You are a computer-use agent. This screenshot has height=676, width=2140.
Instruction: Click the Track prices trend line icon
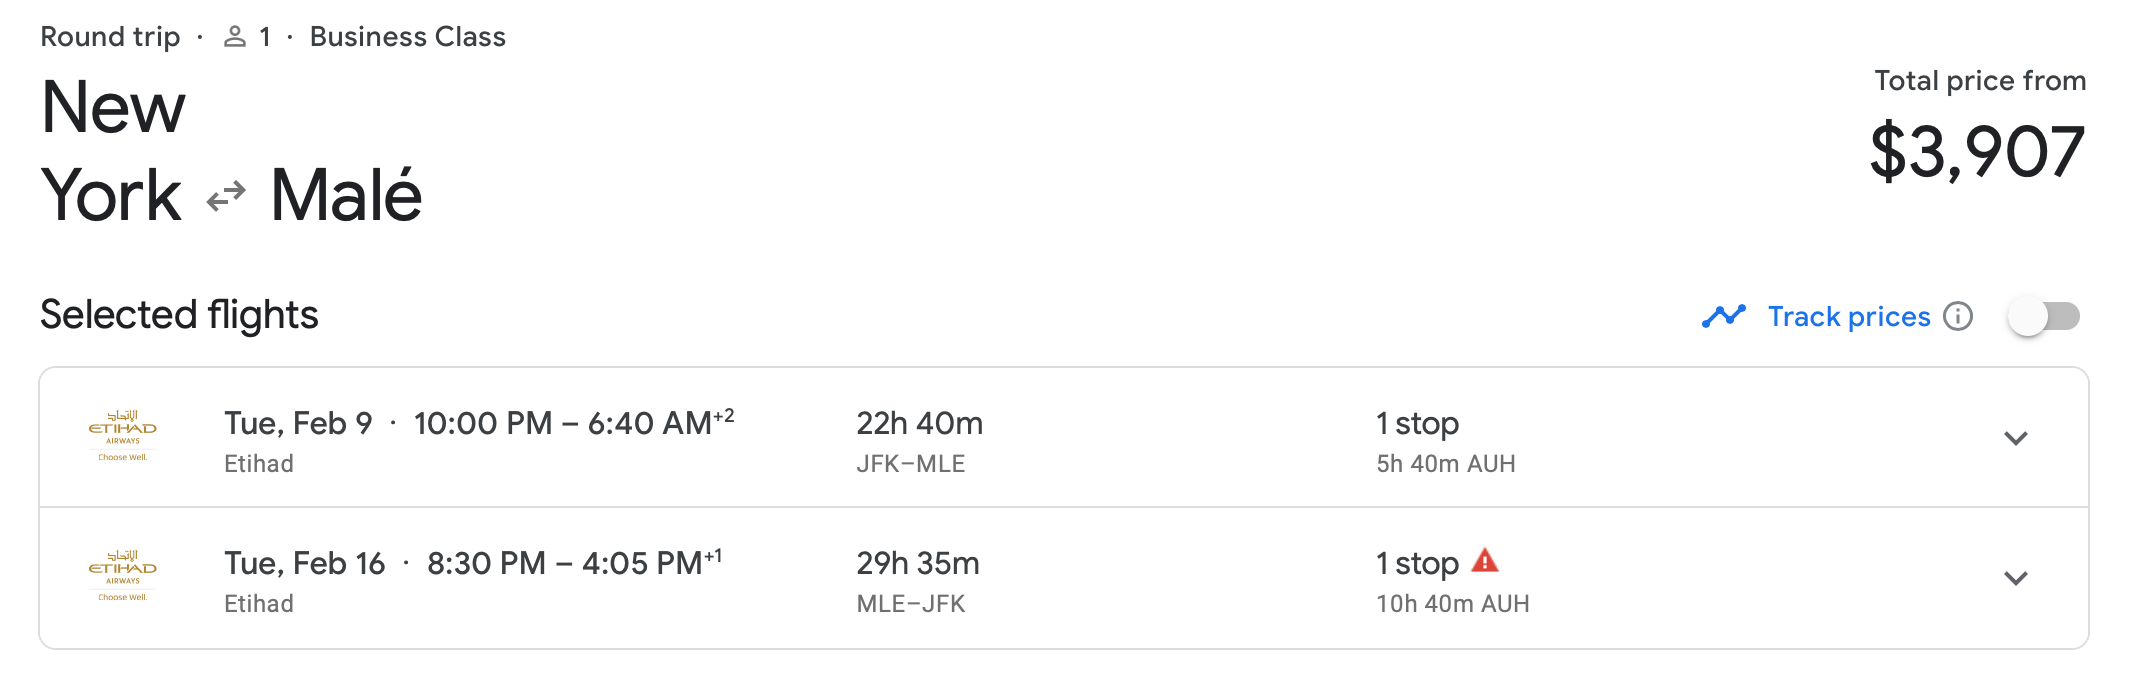pyautogui.click(x=1723, y=316)
